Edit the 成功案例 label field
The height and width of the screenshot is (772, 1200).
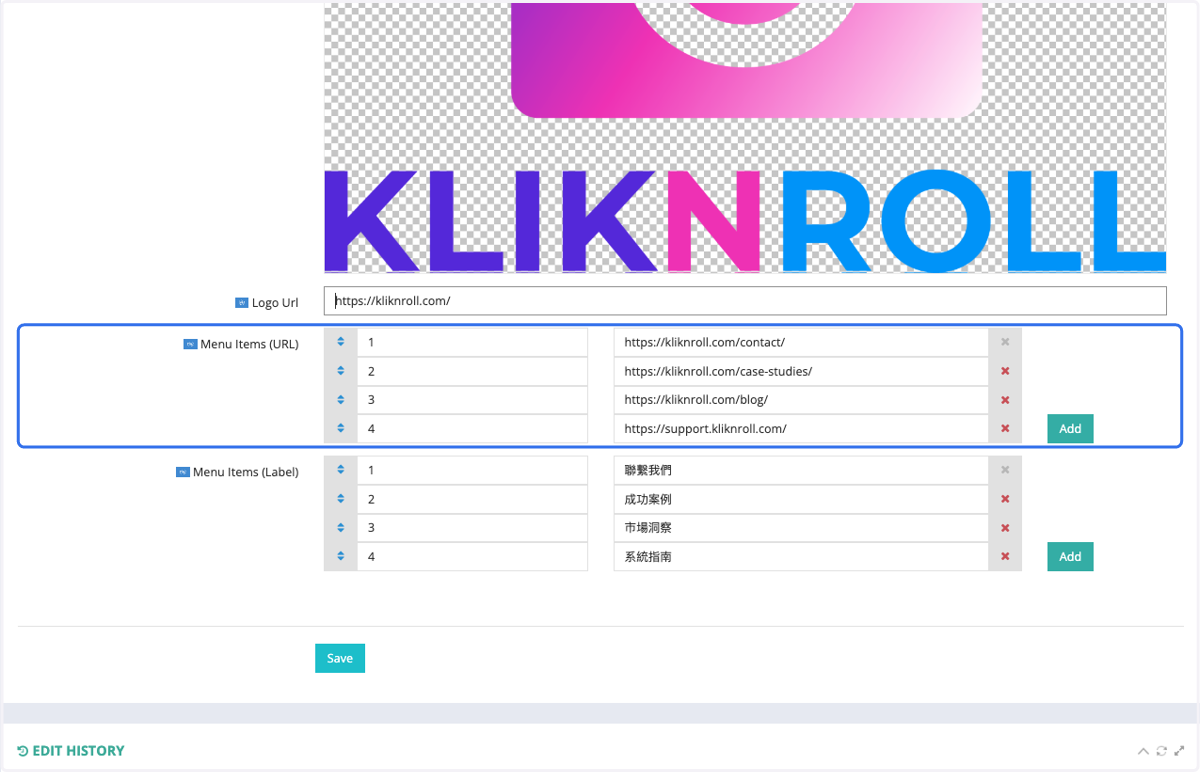tap(801, 499)
